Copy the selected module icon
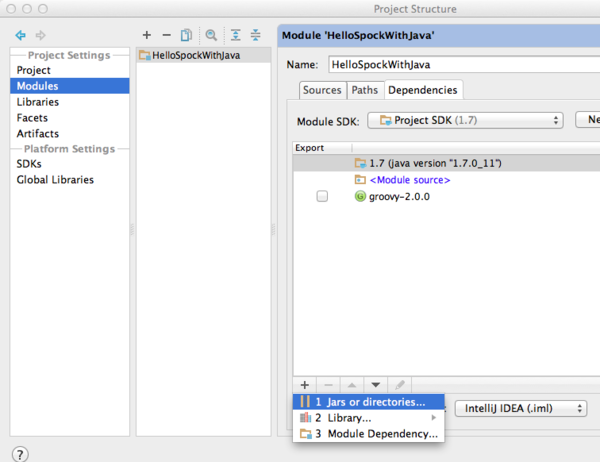600x462 pixels. pos(186,35)
